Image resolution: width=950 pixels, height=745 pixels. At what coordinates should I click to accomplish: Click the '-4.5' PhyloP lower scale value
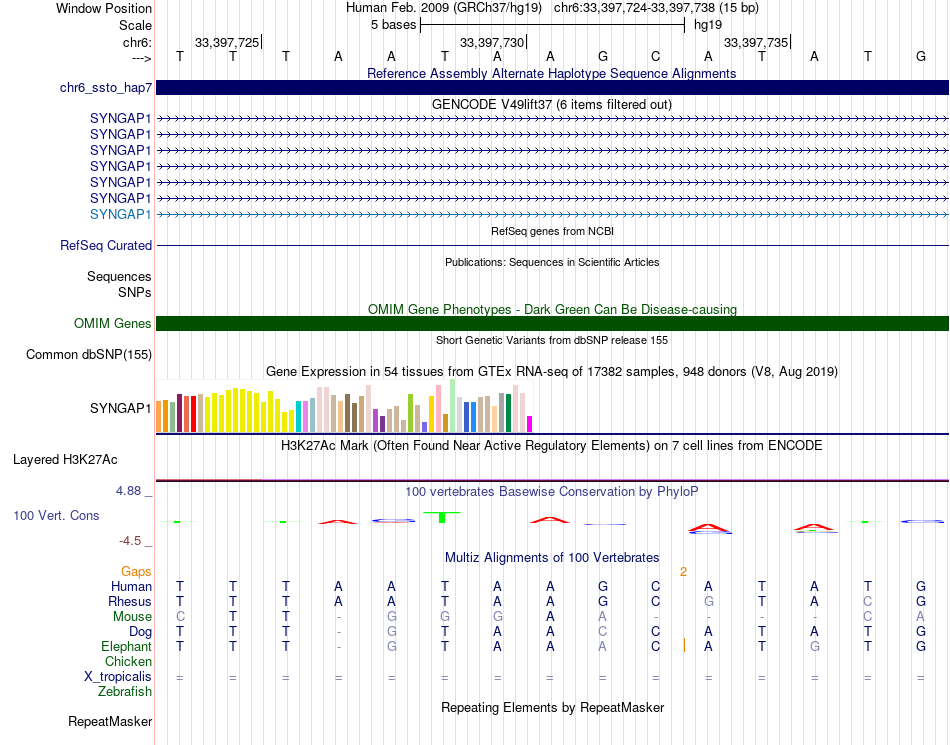pos(130,541)
